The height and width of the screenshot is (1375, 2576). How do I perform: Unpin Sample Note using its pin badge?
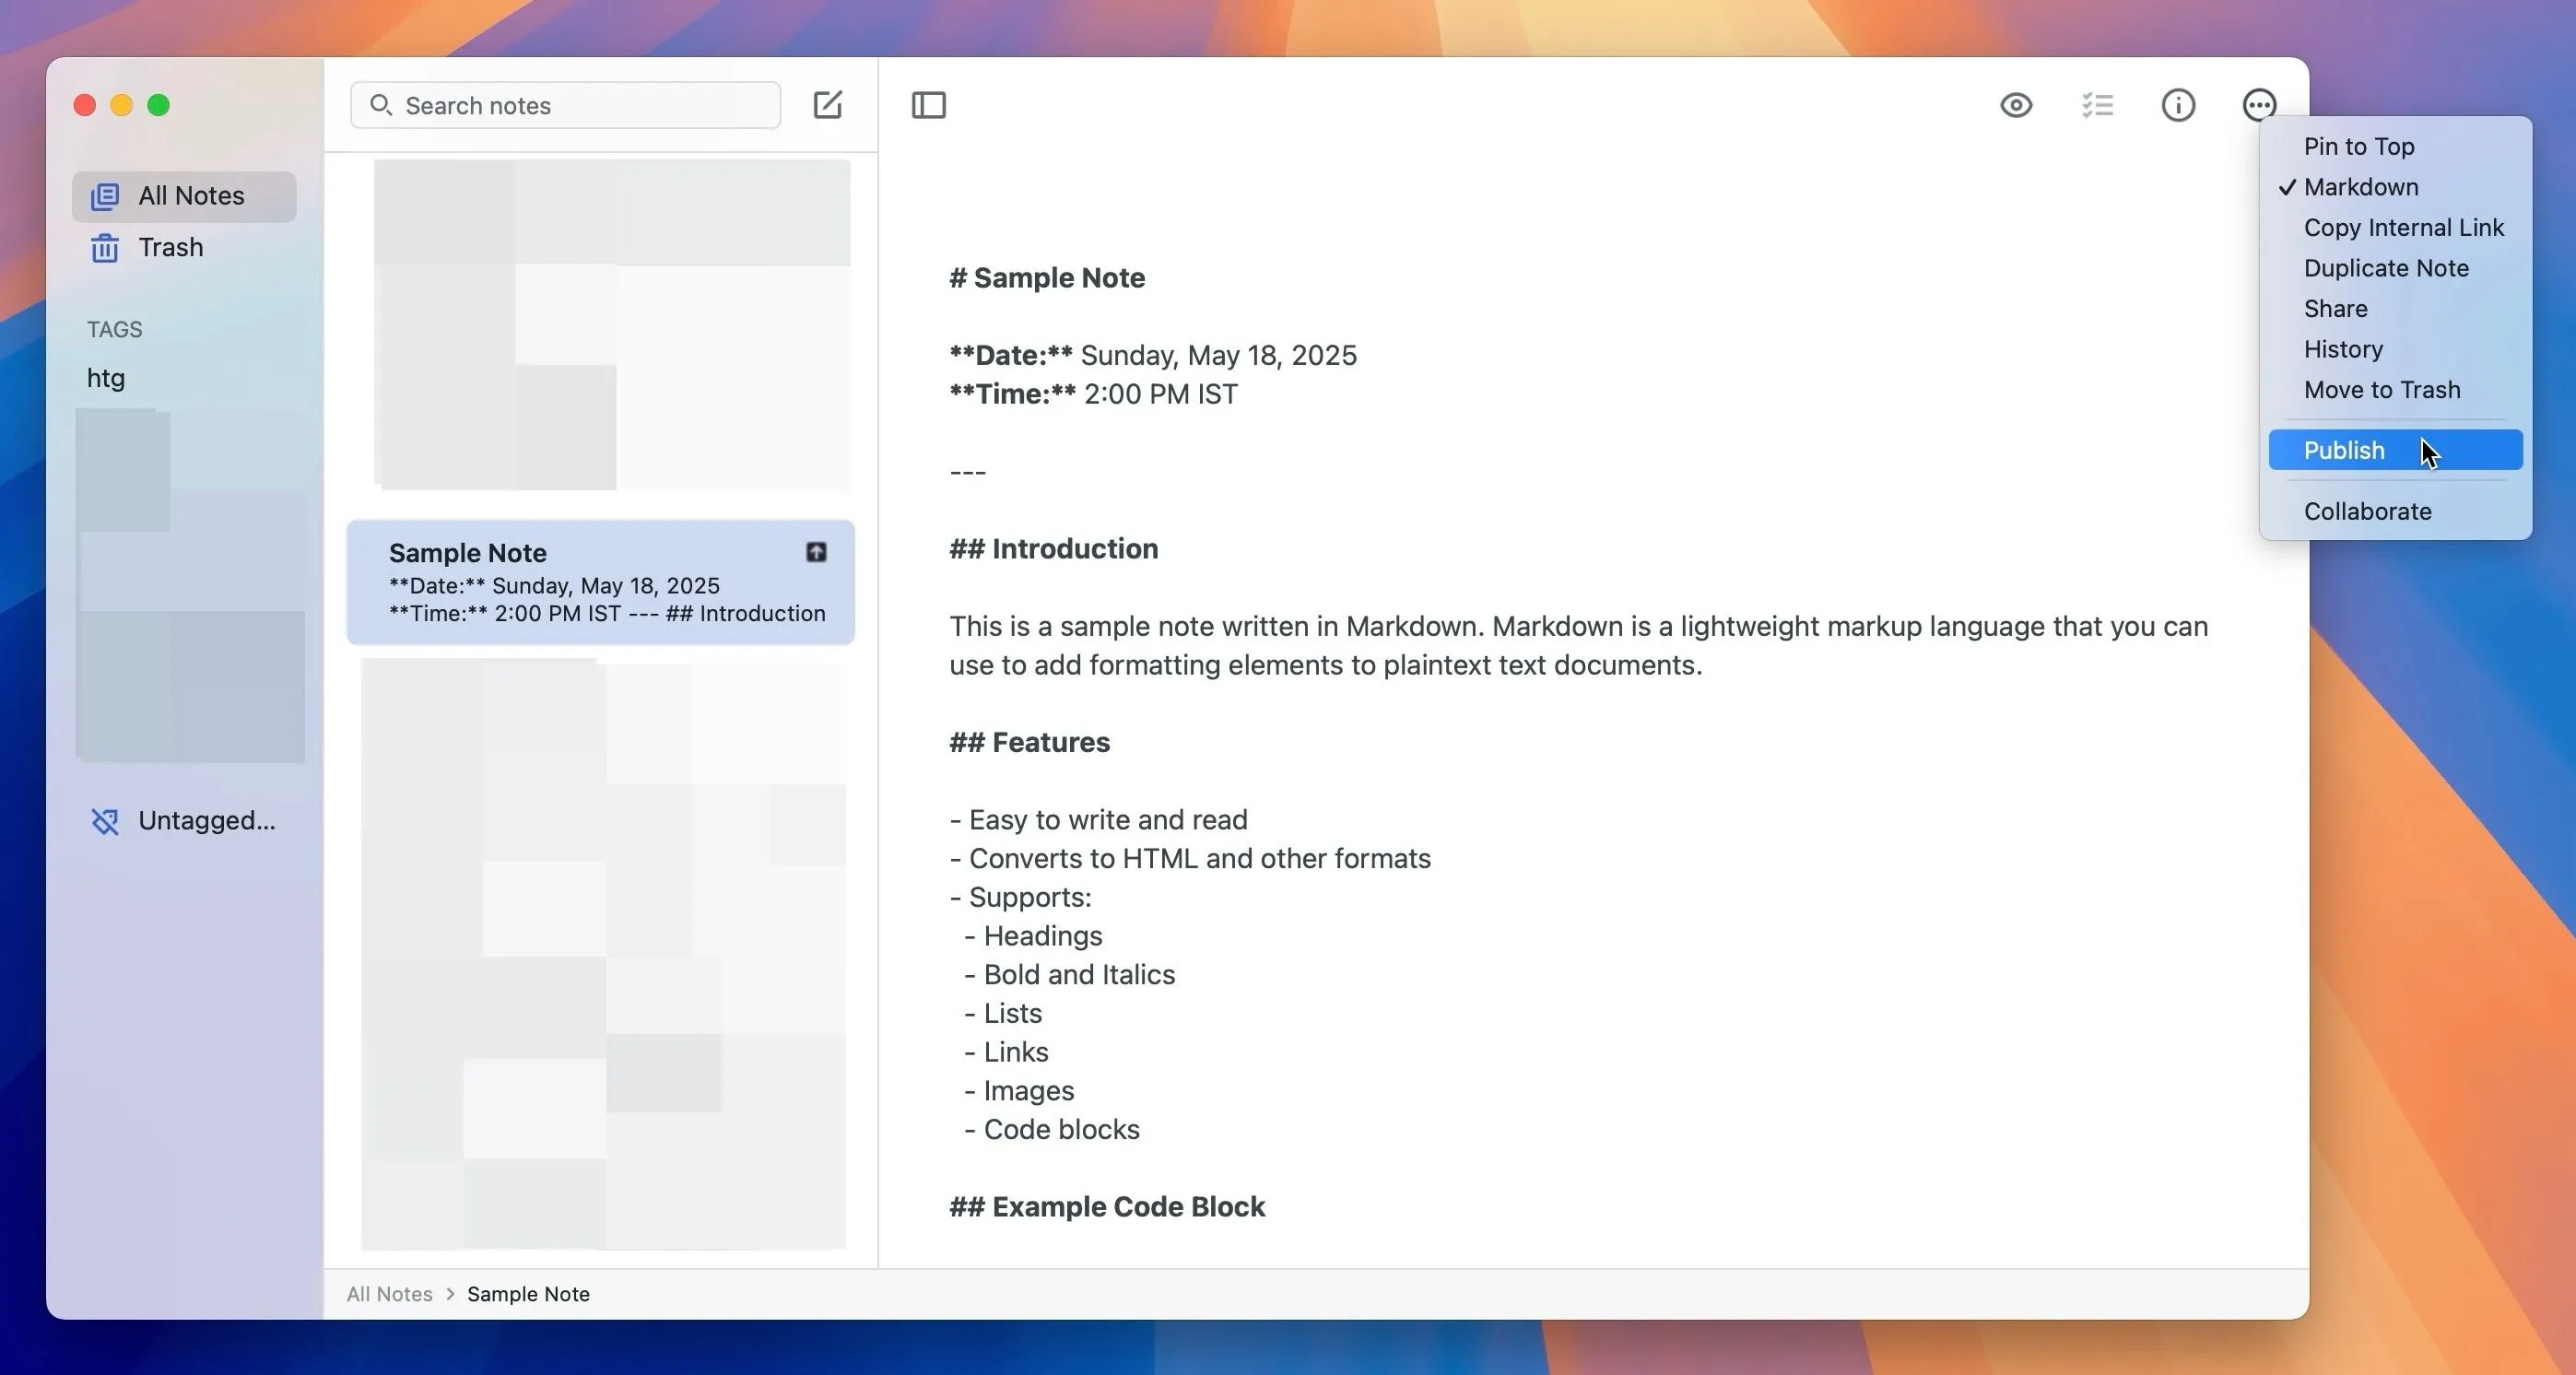click(816, 552)
